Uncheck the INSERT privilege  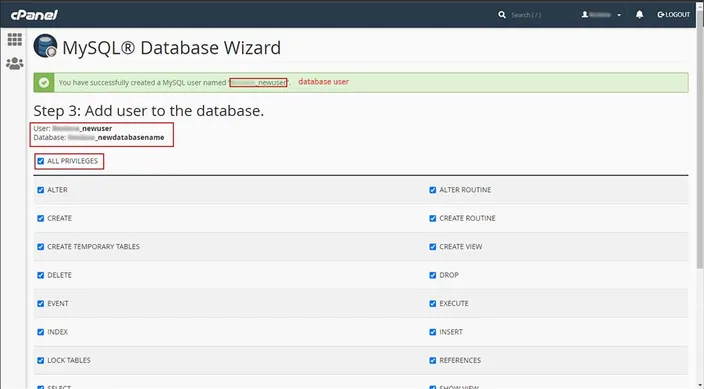click(433, 332)
